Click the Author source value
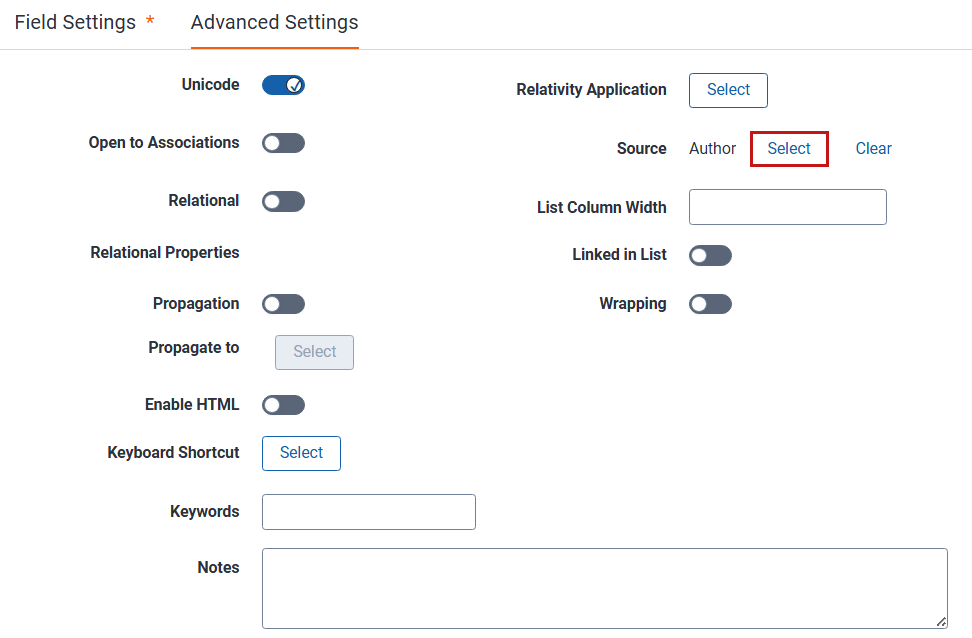972x638 pixels. [x=712, y=148]
